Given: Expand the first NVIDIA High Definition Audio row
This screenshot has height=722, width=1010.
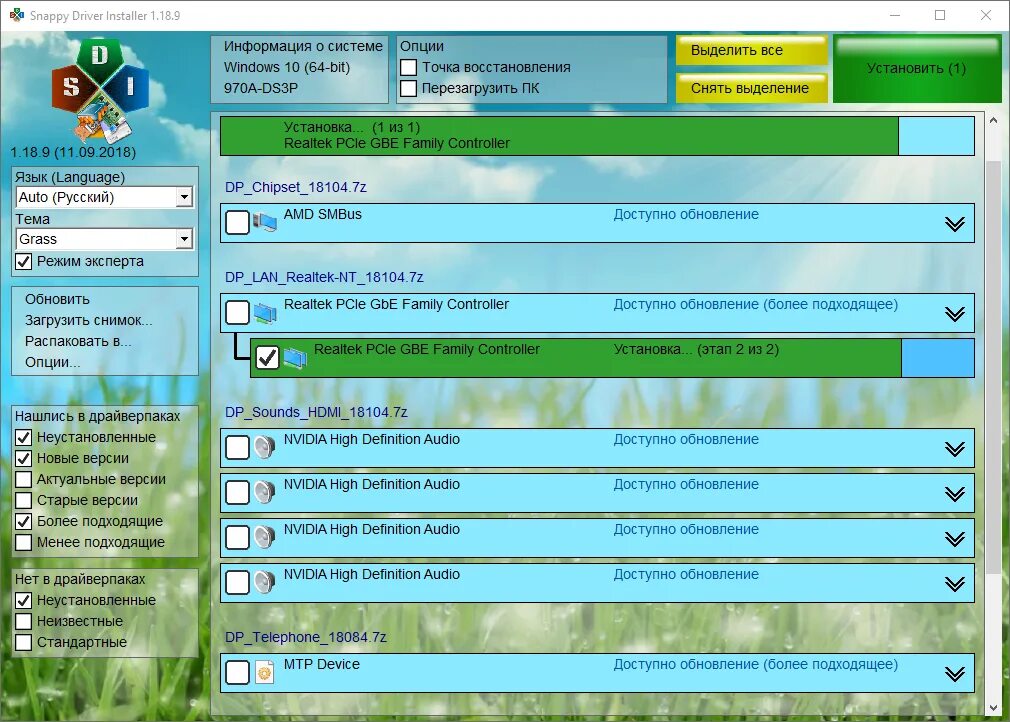Looking at the screenshot, I should click(955, 449).
